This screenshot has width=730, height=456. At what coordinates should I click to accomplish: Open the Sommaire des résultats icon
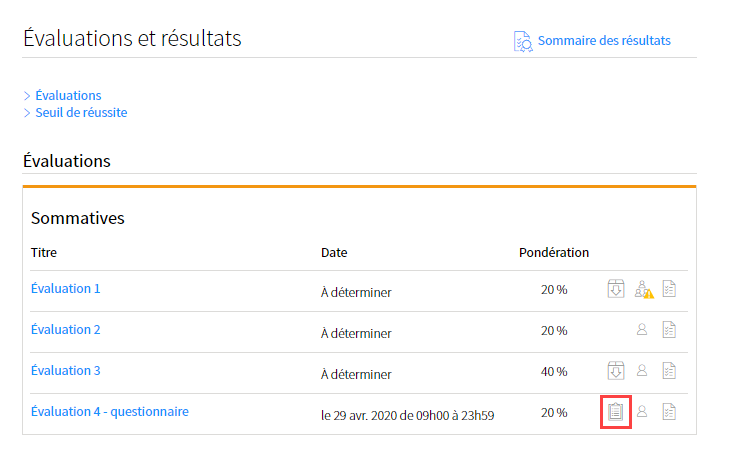(523, 41)
